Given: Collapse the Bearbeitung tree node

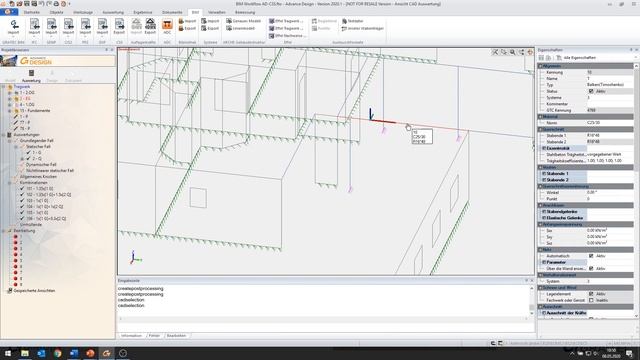Looking at the screenshot, I should pyautogui.click(x=4, y=231).
